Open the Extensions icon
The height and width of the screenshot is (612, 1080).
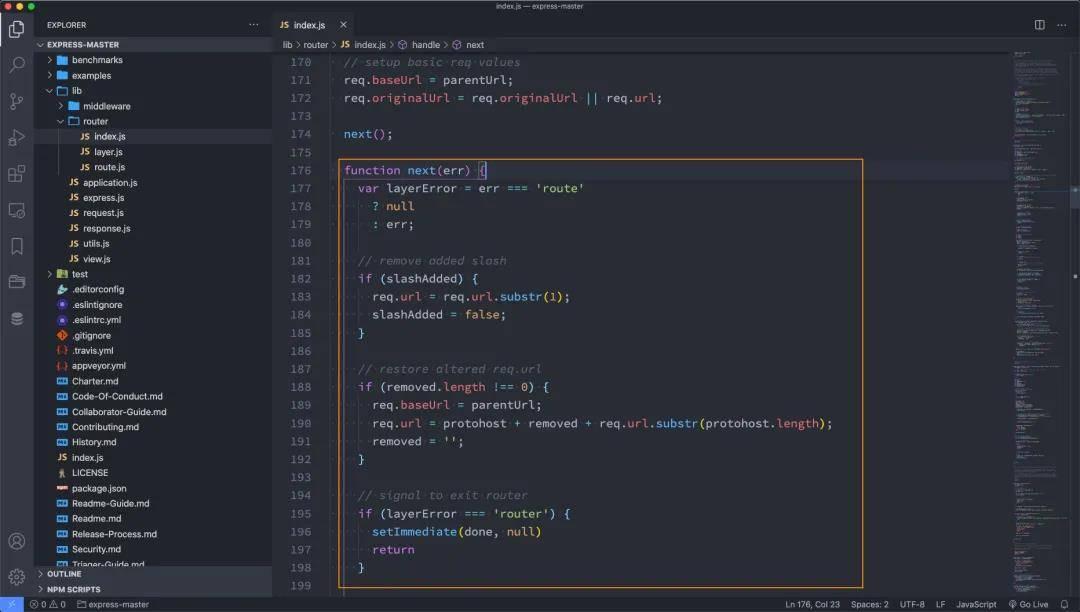pyautogui.click(x=15, y=173)
